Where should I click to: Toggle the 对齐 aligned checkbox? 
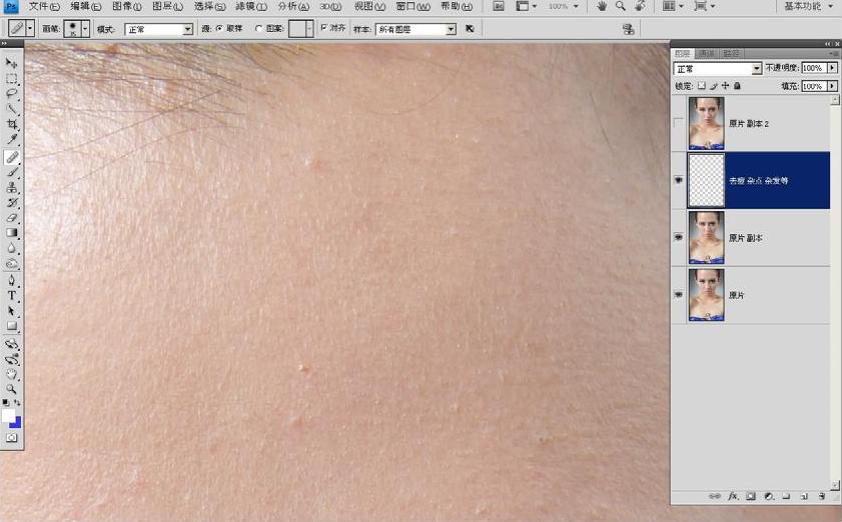coord(324,27)
